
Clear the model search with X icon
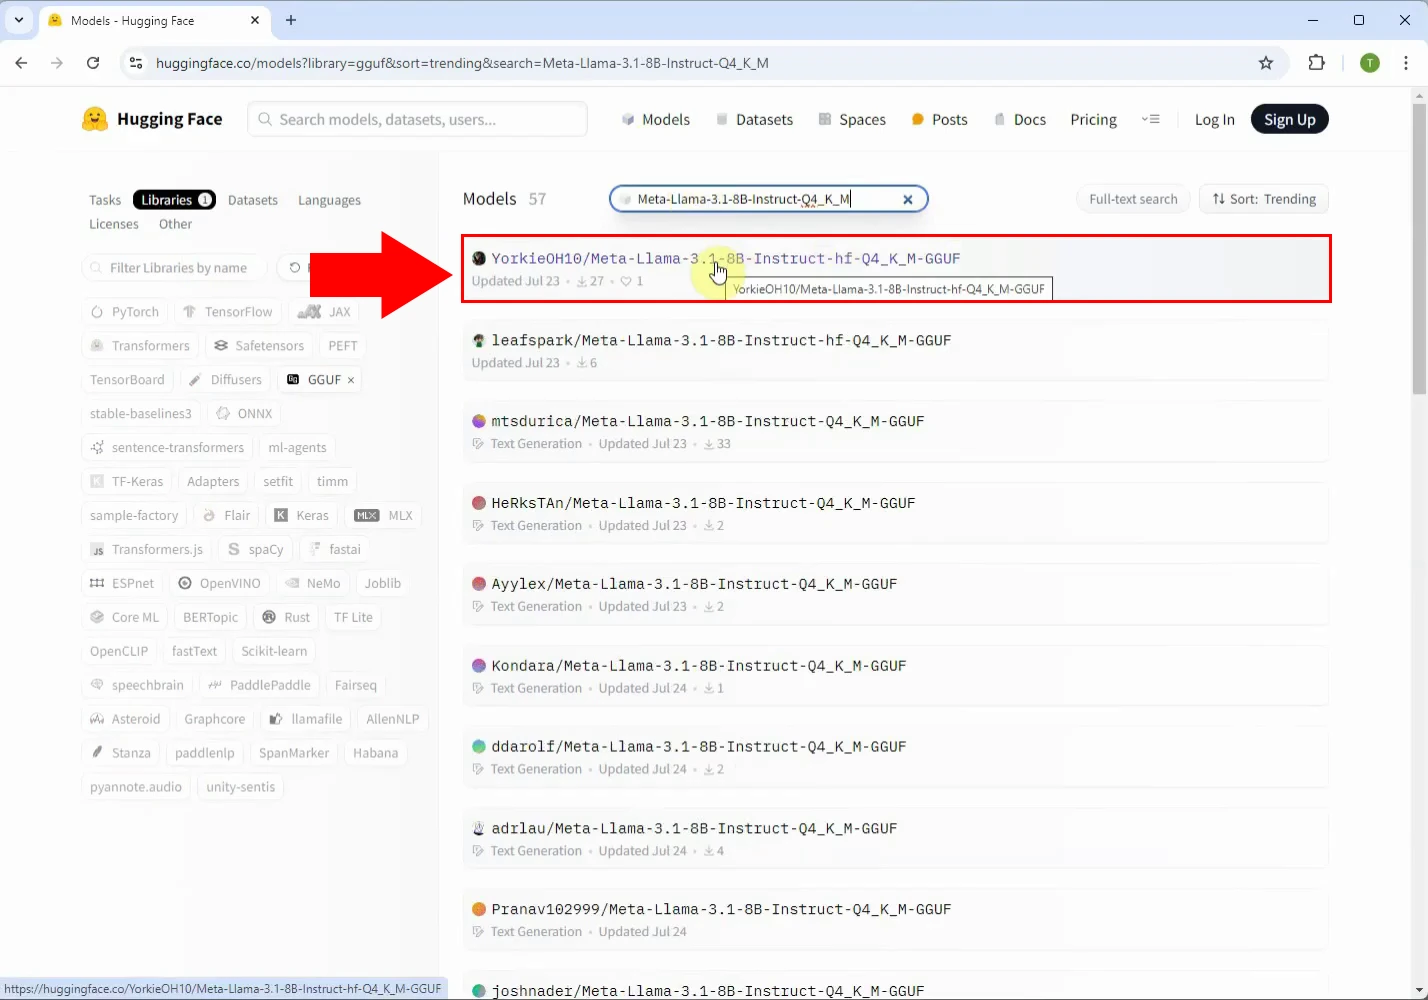tap(908, 199)
